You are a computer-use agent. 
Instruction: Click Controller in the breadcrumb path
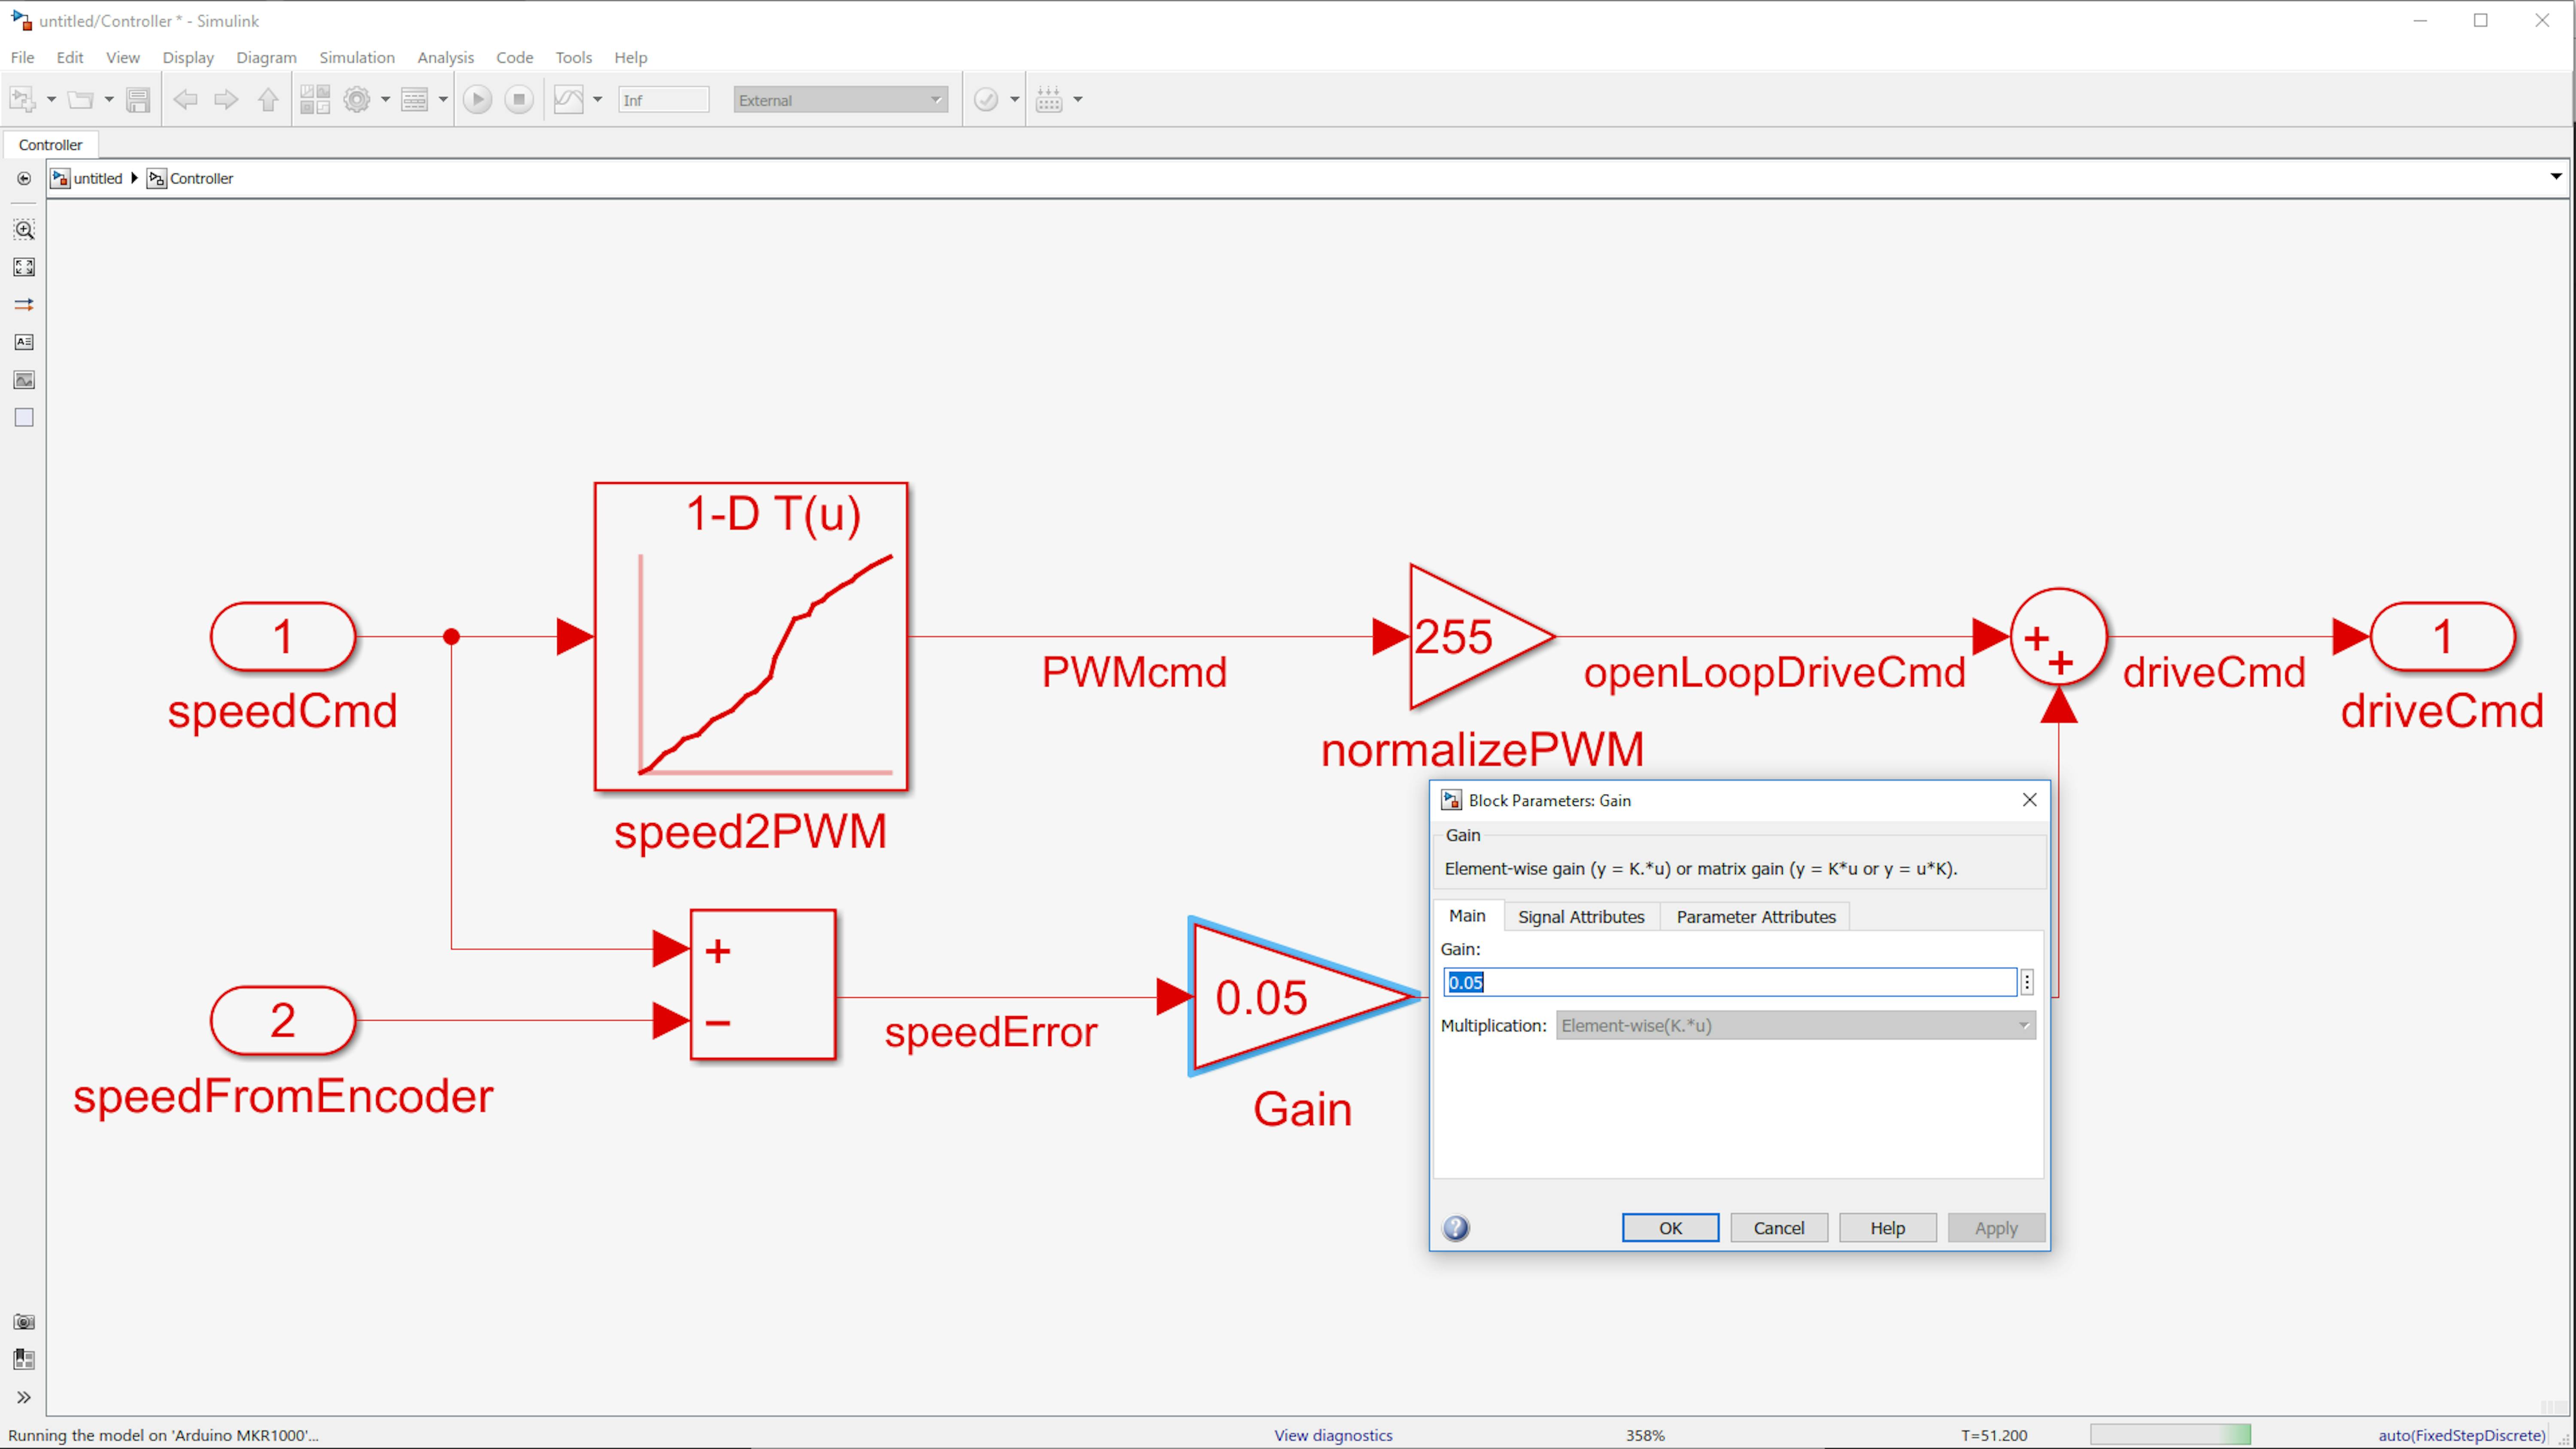click(x=201, y=178)
